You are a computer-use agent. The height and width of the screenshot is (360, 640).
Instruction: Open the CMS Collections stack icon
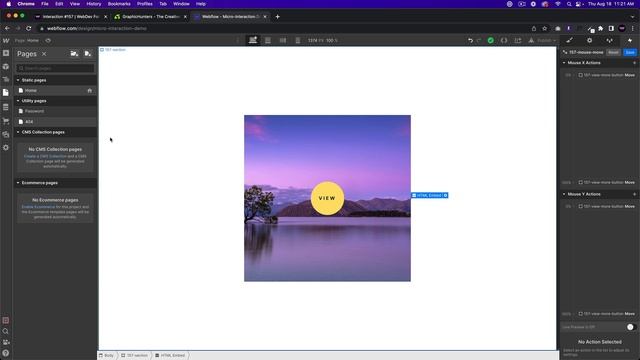(x=6, y=107)
